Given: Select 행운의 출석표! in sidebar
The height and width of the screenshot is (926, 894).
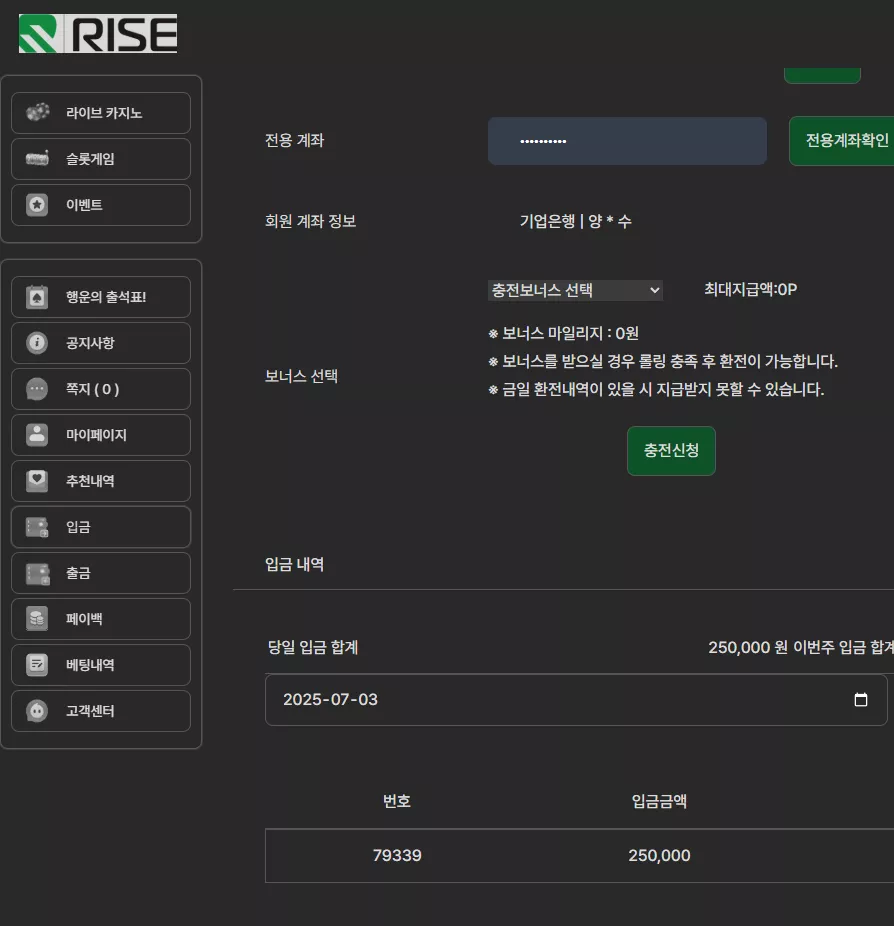Looking at the screenshot, I should [101, 297].
